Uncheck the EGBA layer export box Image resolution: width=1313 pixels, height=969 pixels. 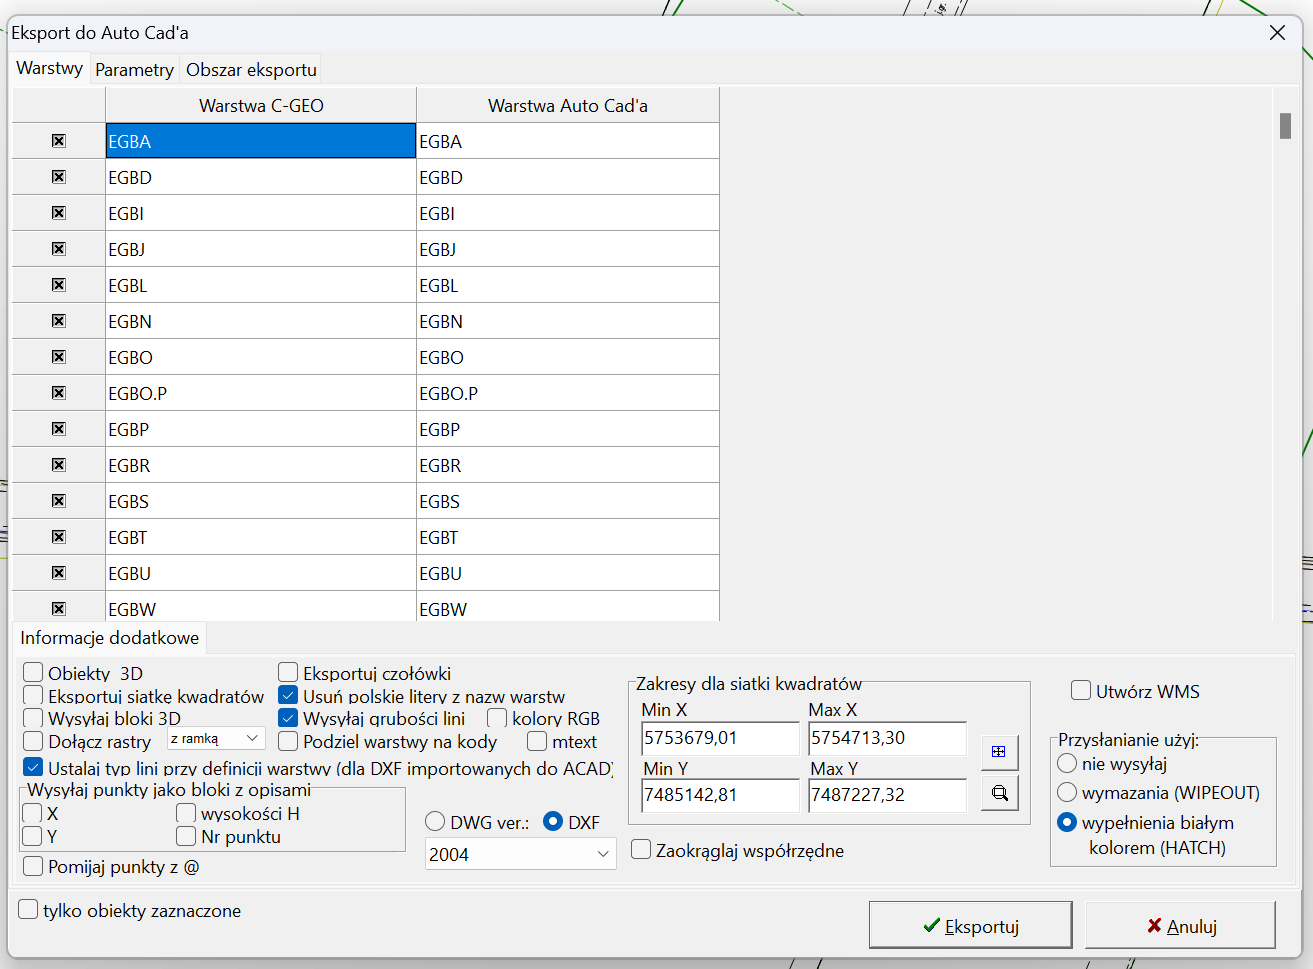click(59, 141)
